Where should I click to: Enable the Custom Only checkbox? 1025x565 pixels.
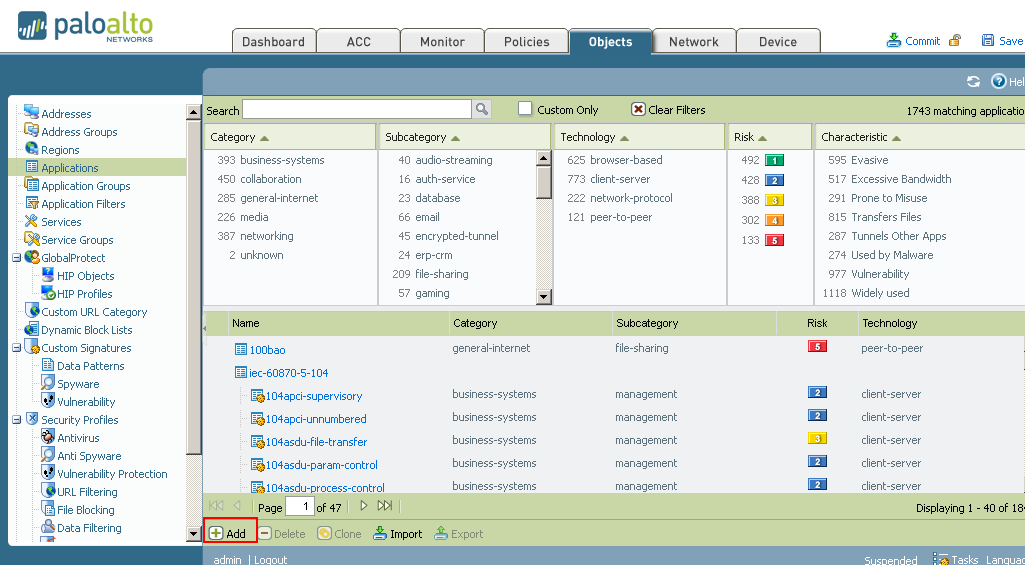525,109
